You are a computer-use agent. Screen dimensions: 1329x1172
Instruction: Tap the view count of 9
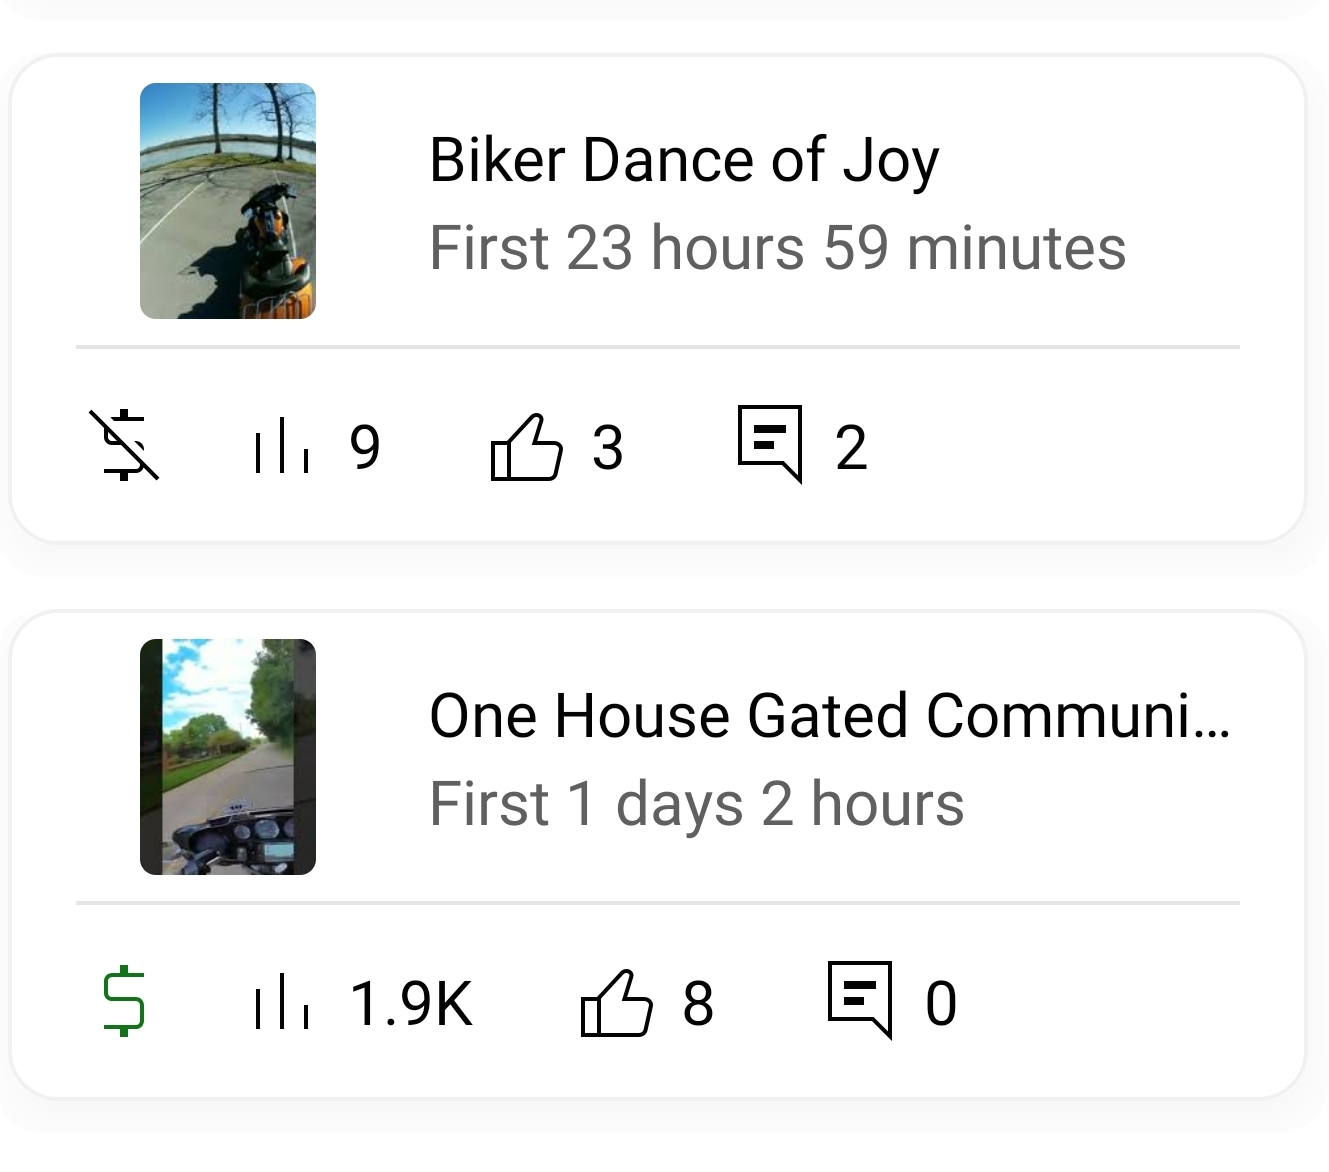[365, 447]
